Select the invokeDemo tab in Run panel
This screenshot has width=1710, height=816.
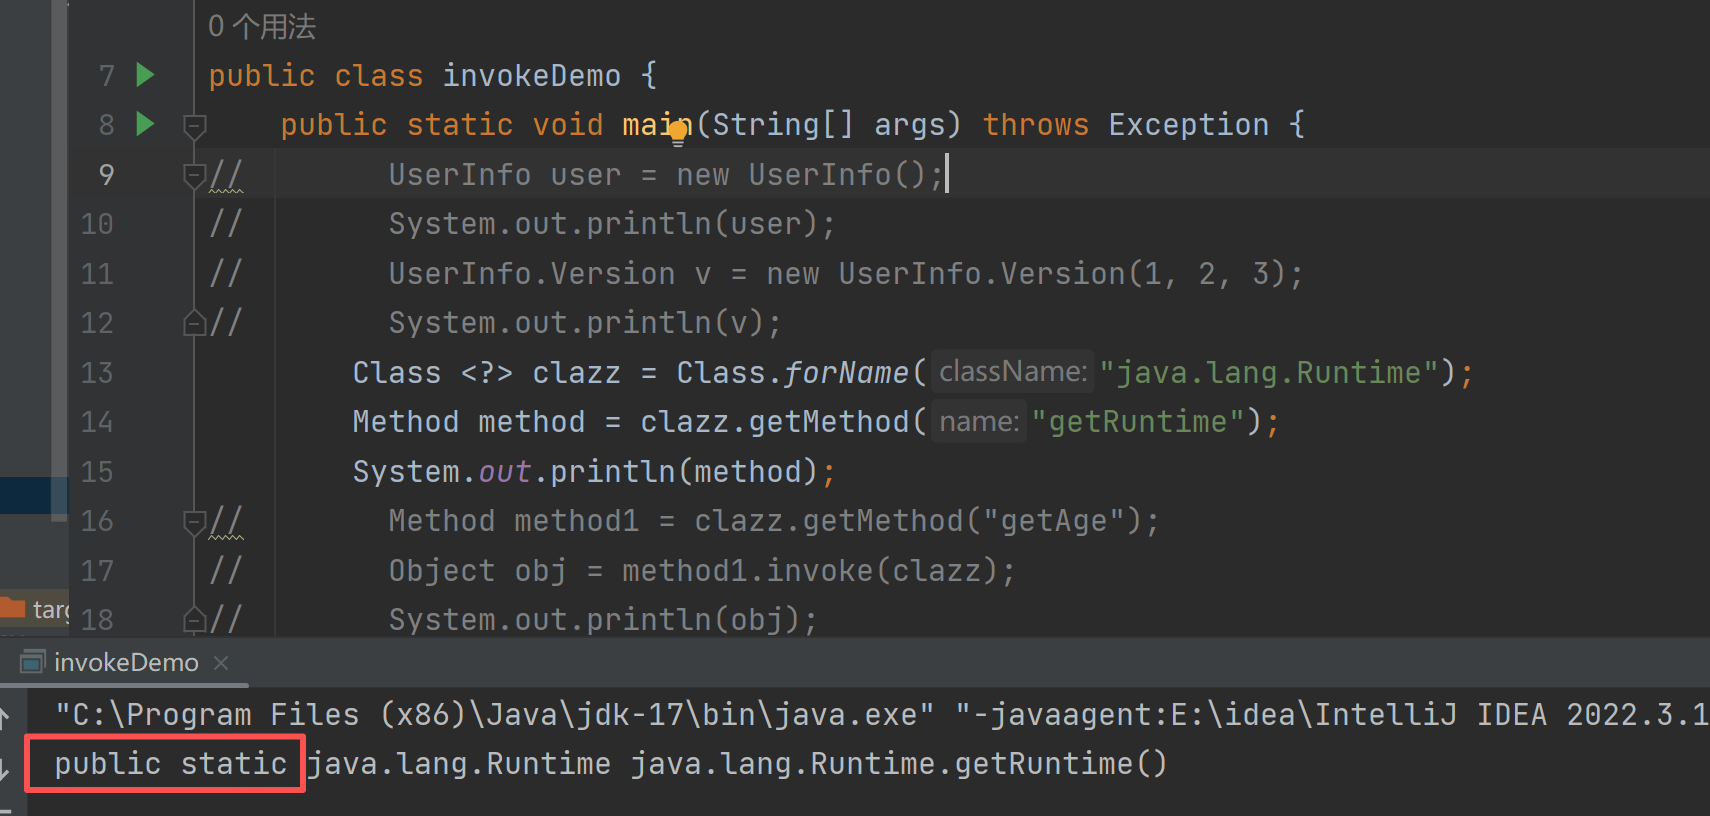click(x=126, y=663)
